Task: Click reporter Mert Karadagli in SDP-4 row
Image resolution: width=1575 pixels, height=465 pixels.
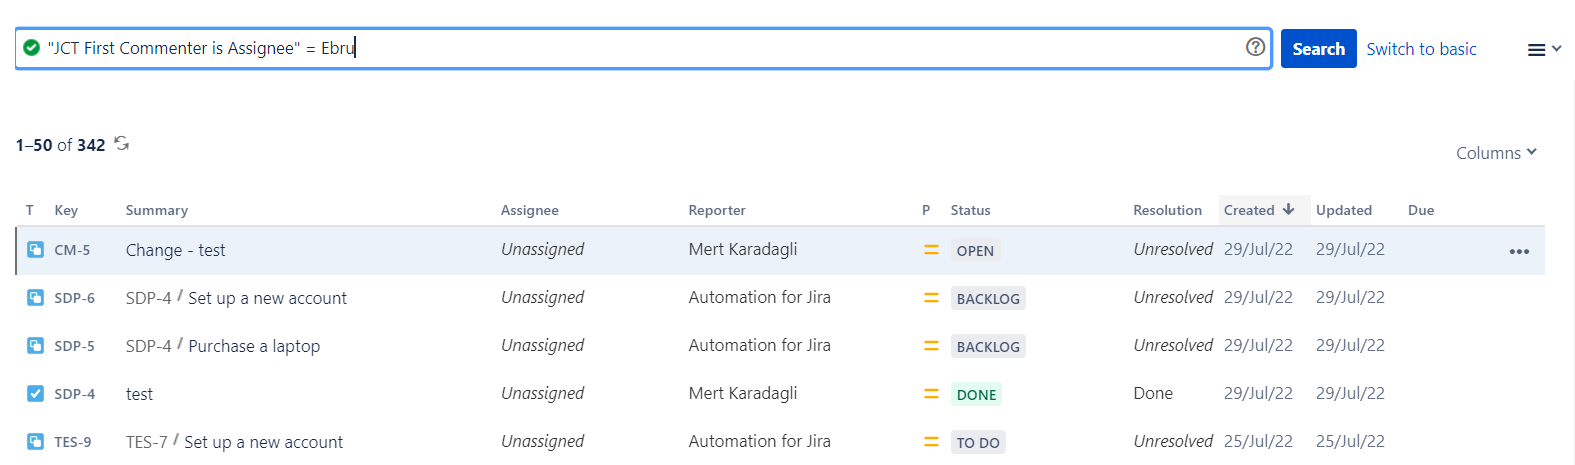Action: click(742, 393)
